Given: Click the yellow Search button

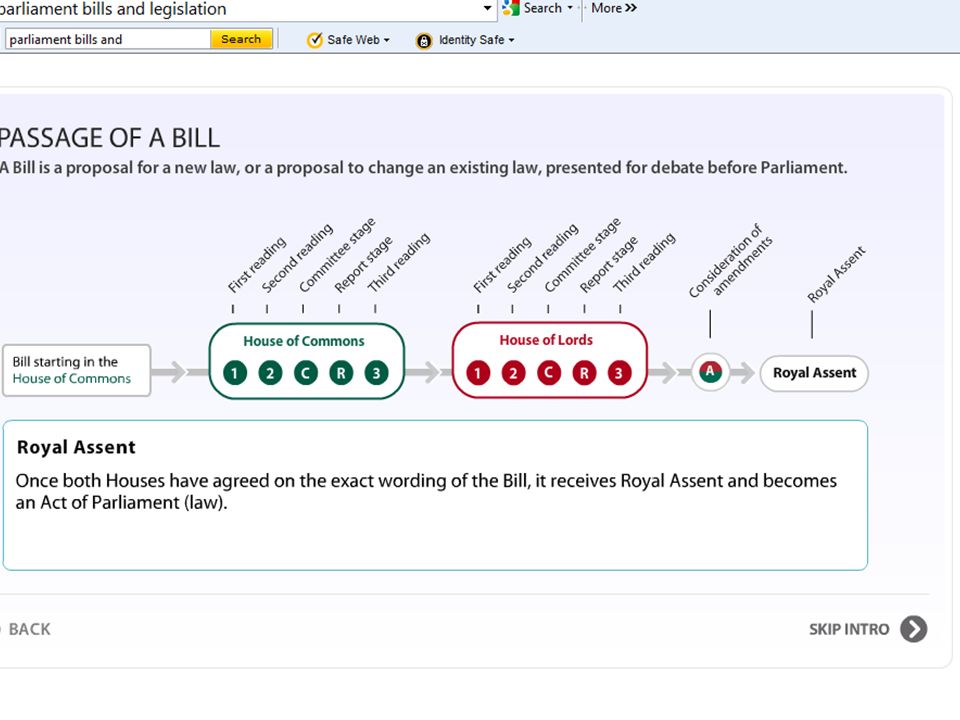Looking at the screenshot, I should 241,39.
